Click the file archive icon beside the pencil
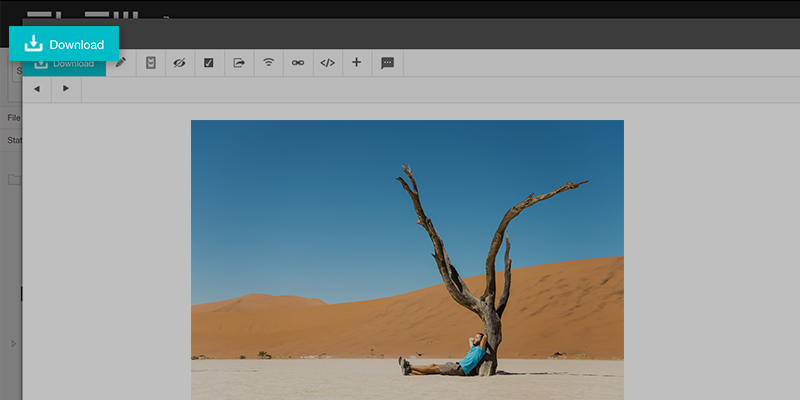 tap(151, 63)
